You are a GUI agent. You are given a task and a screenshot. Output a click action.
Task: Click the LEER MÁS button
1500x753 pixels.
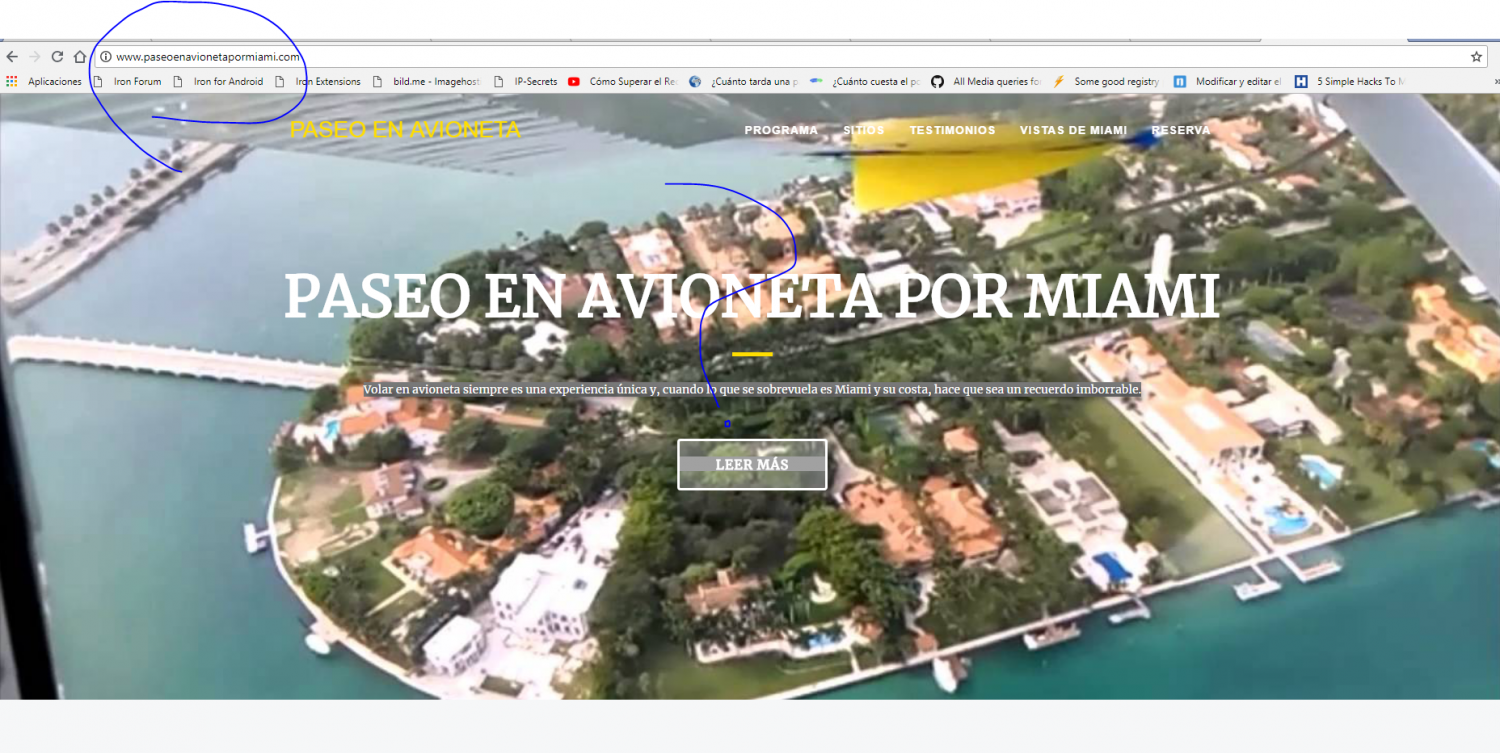click(x=752, y=464)
